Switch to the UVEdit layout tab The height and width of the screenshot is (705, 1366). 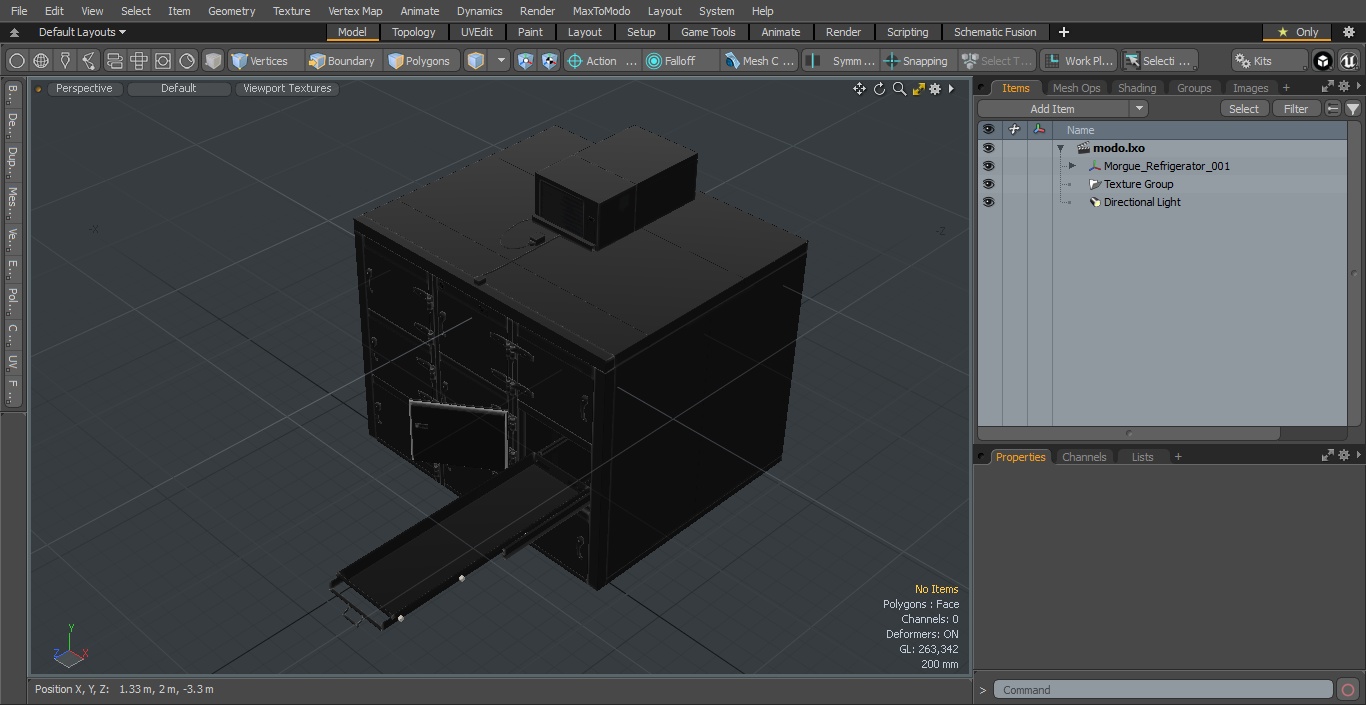point(477,32)
